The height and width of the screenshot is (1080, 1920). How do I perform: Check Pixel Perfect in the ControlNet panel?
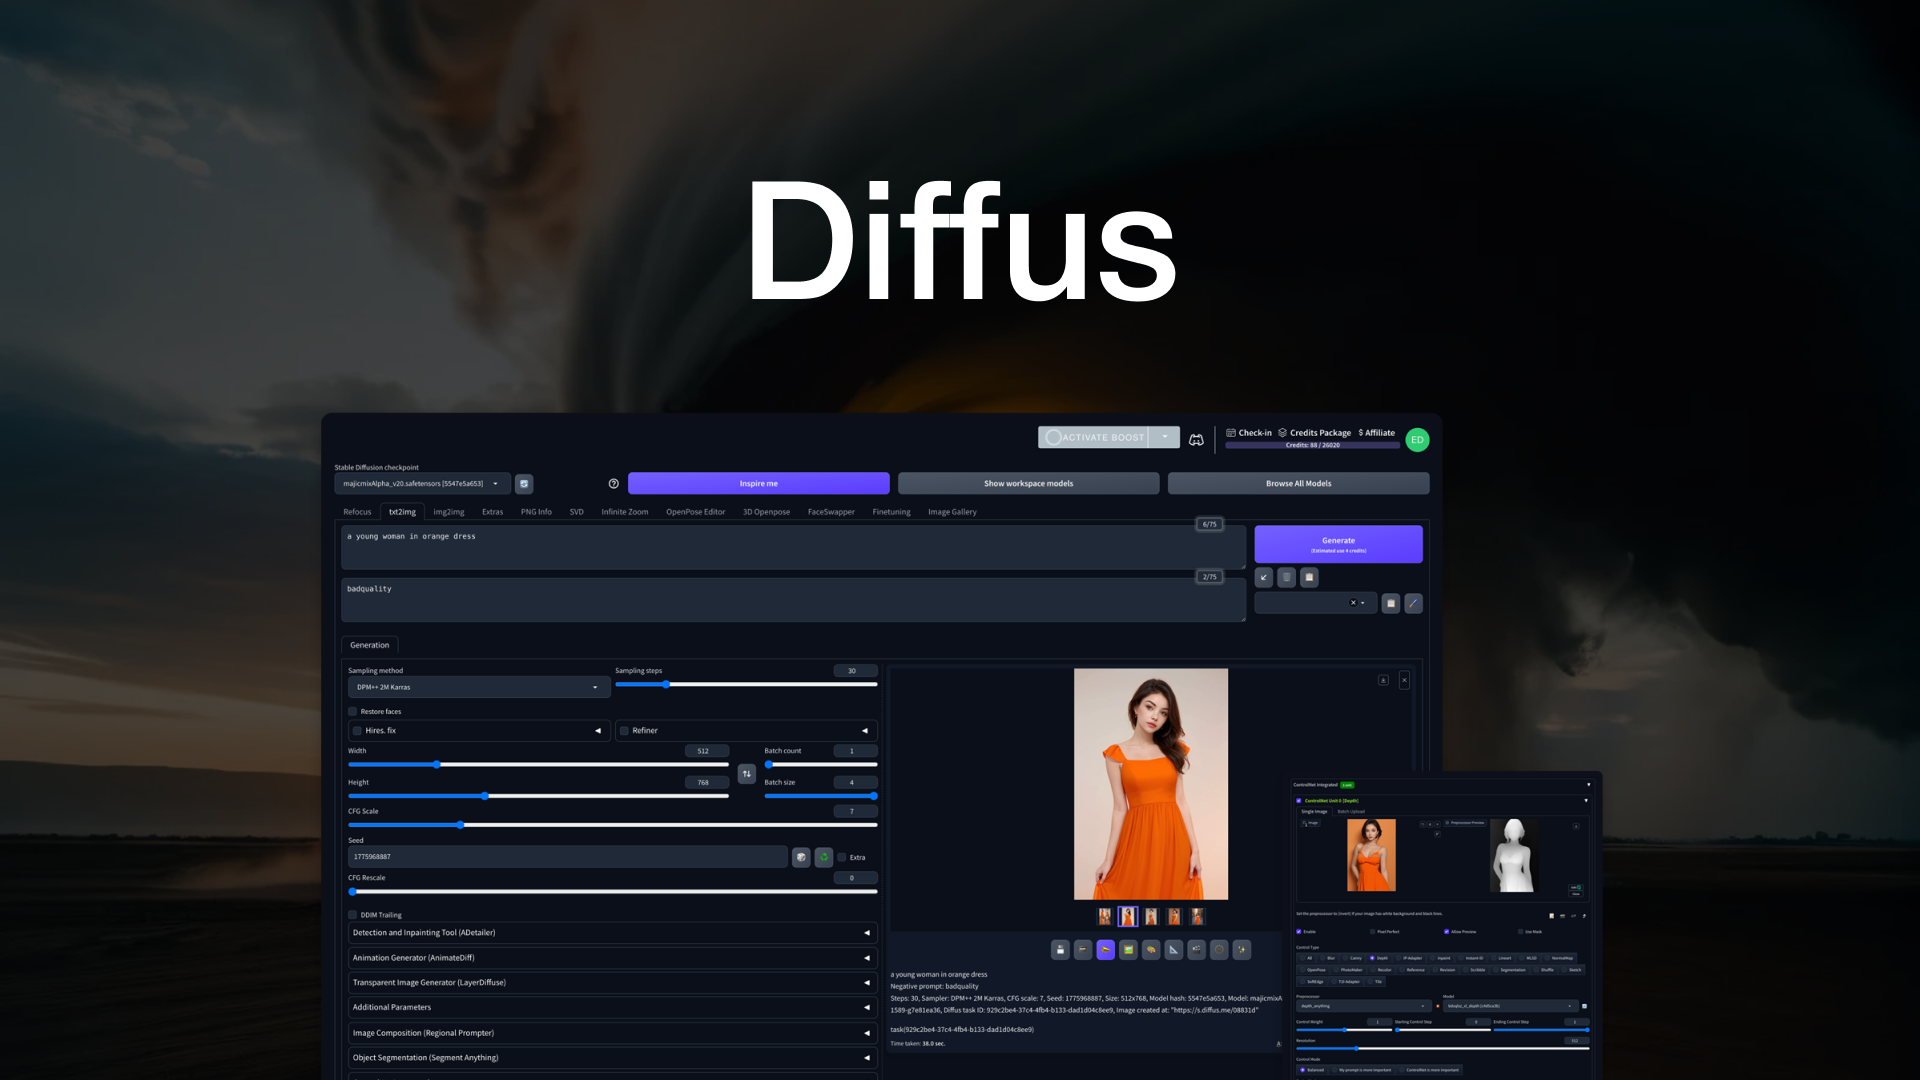pos(1372,931)
